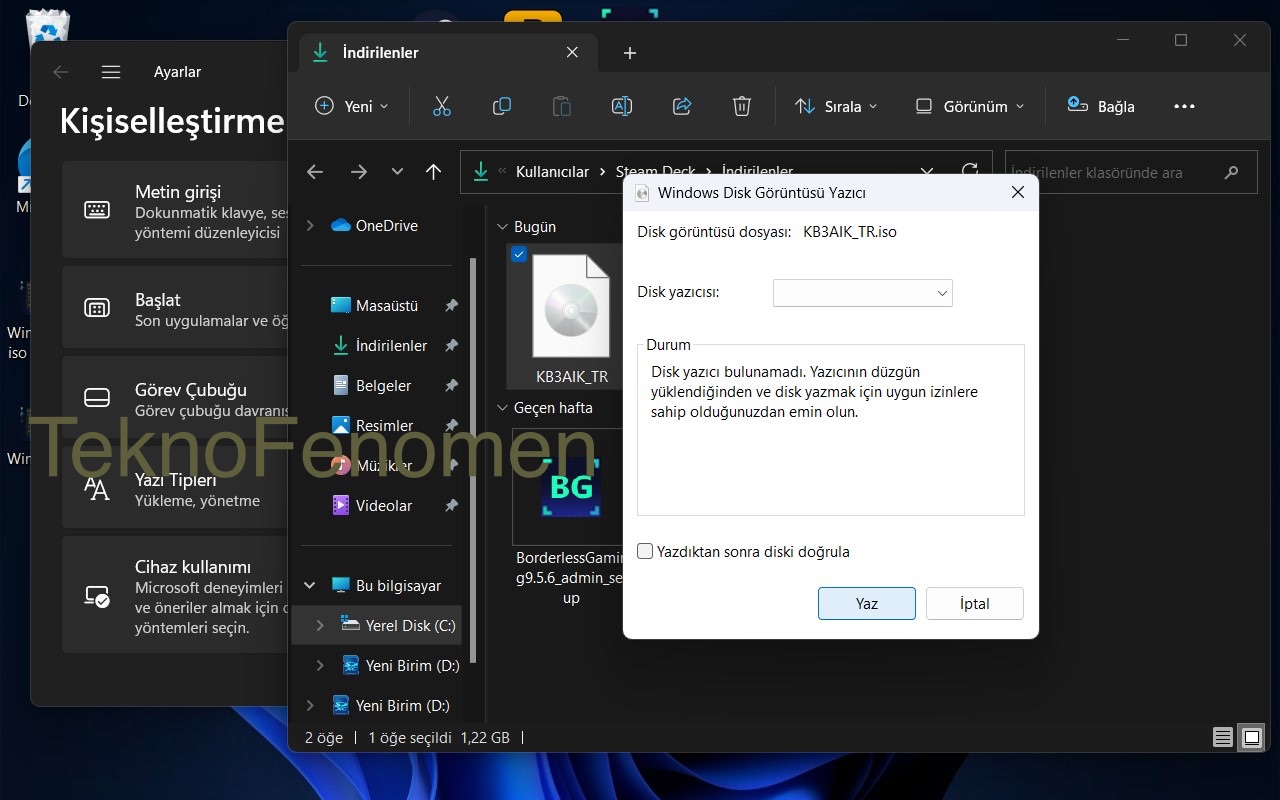1280x800 pixels.
Task: Click the Copy icon in Explorer toolbar
Action: point(502,106)
